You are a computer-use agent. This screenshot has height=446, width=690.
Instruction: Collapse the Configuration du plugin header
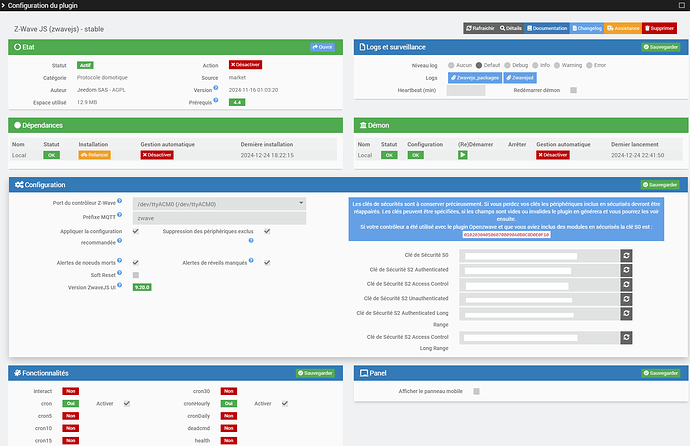click(x=3, y=5)
